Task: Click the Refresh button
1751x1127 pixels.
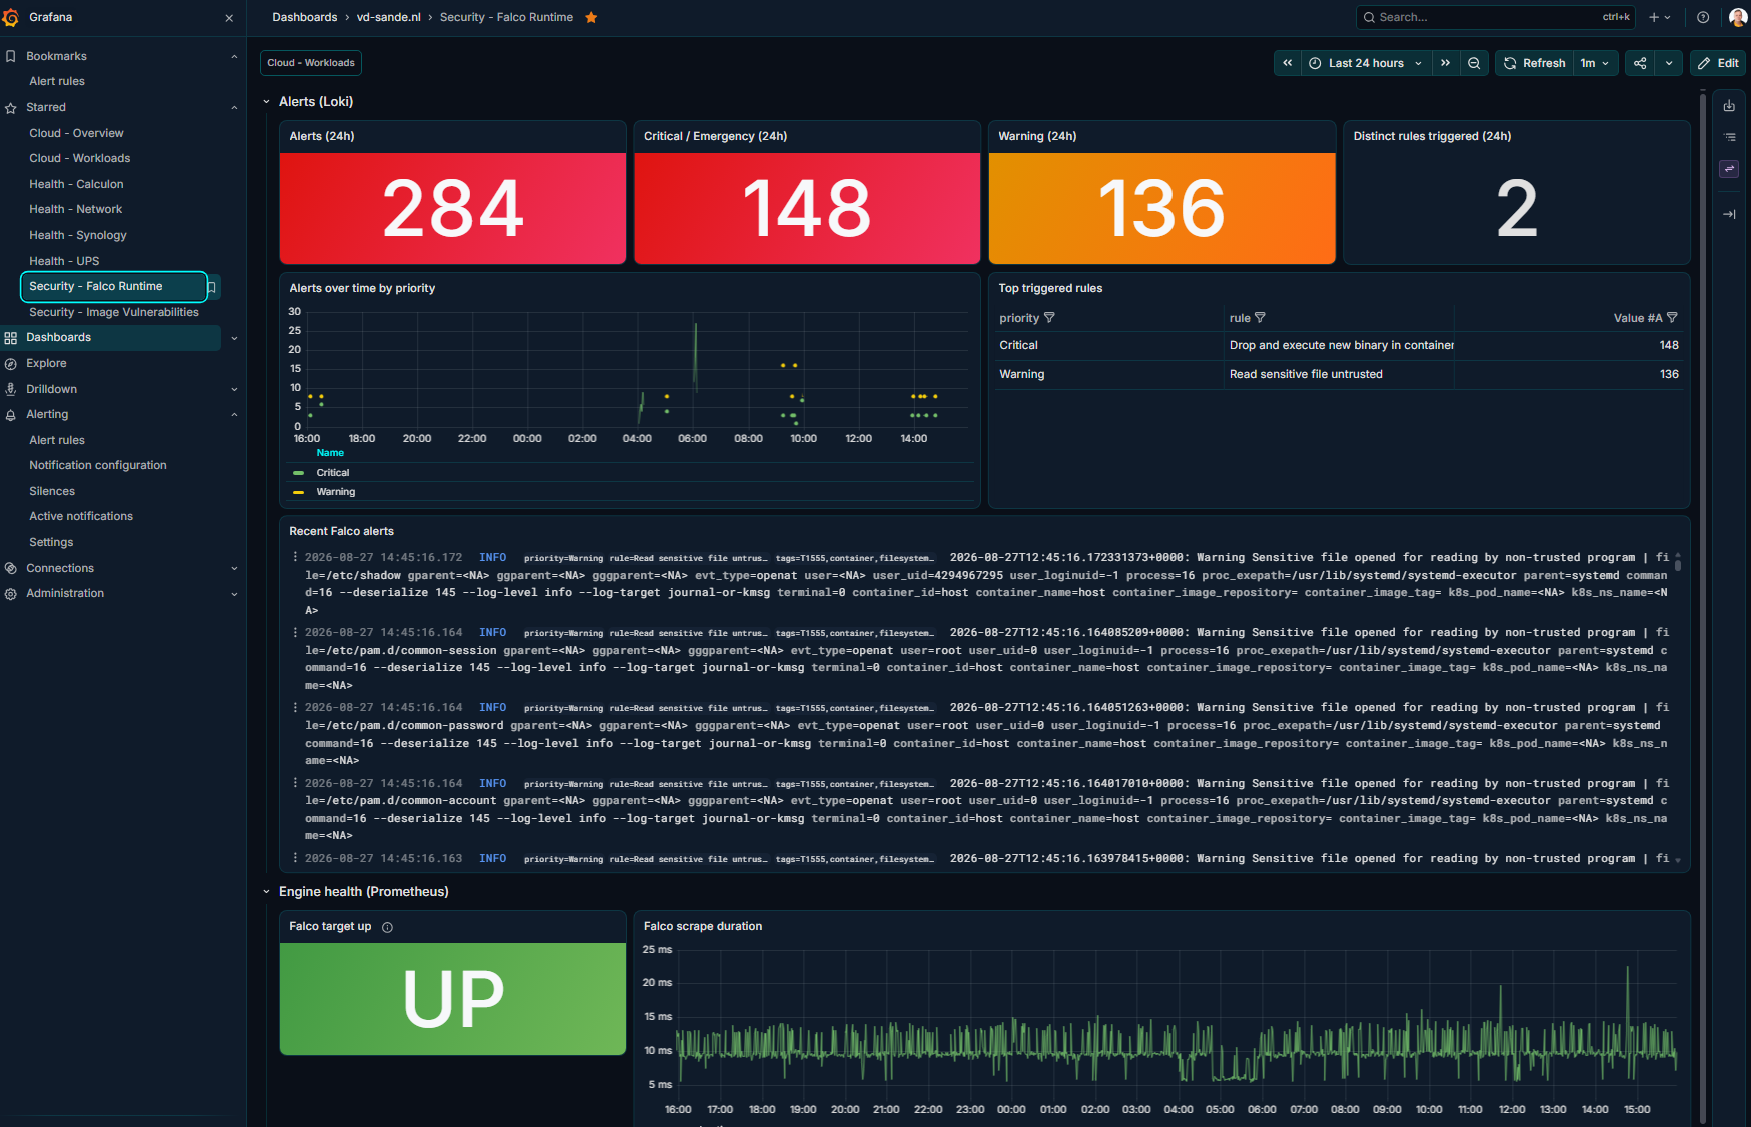Action: [1534, 63]
